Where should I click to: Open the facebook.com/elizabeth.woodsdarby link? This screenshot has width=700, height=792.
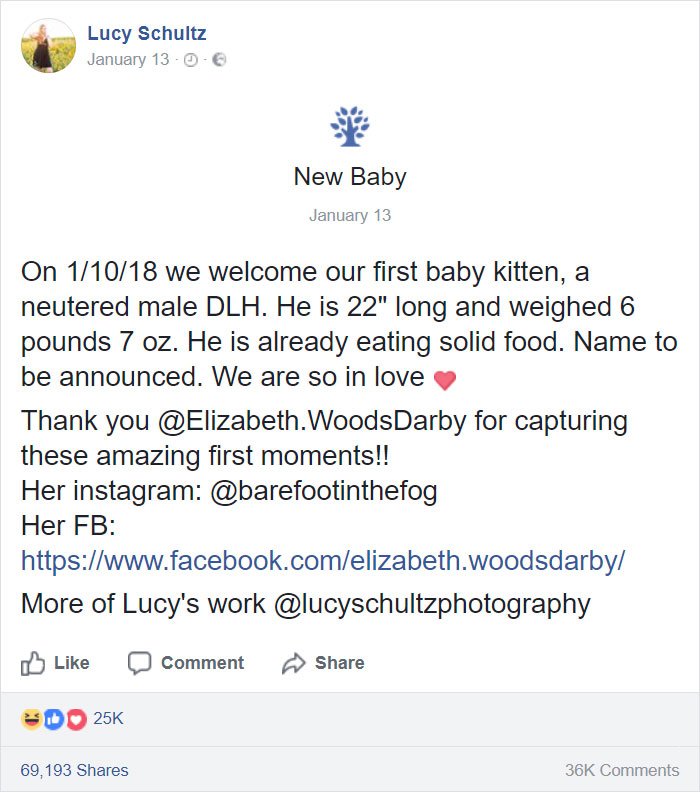click(x=323, y=560)
